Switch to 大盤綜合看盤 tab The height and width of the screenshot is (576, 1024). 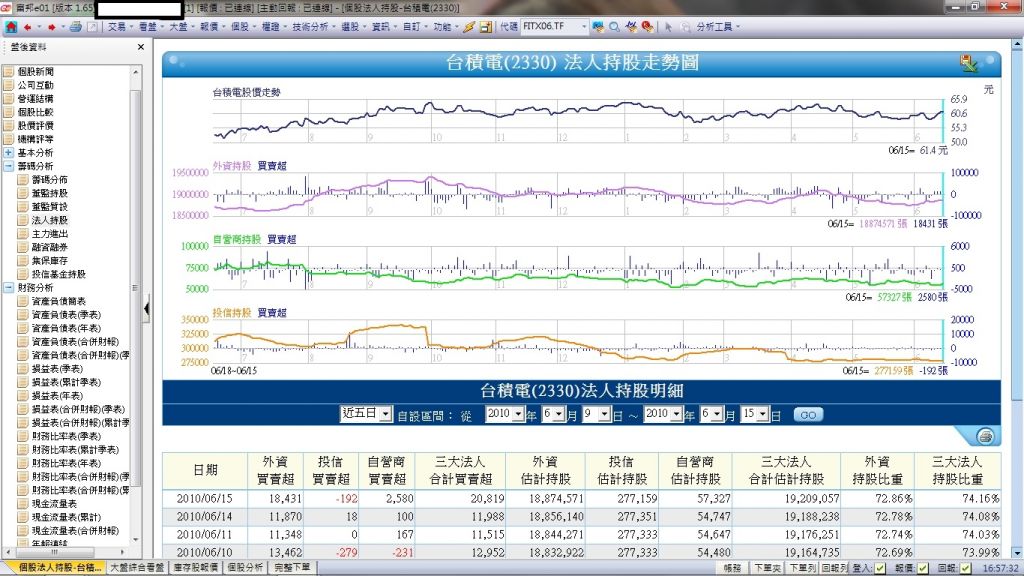pos(138,568)
